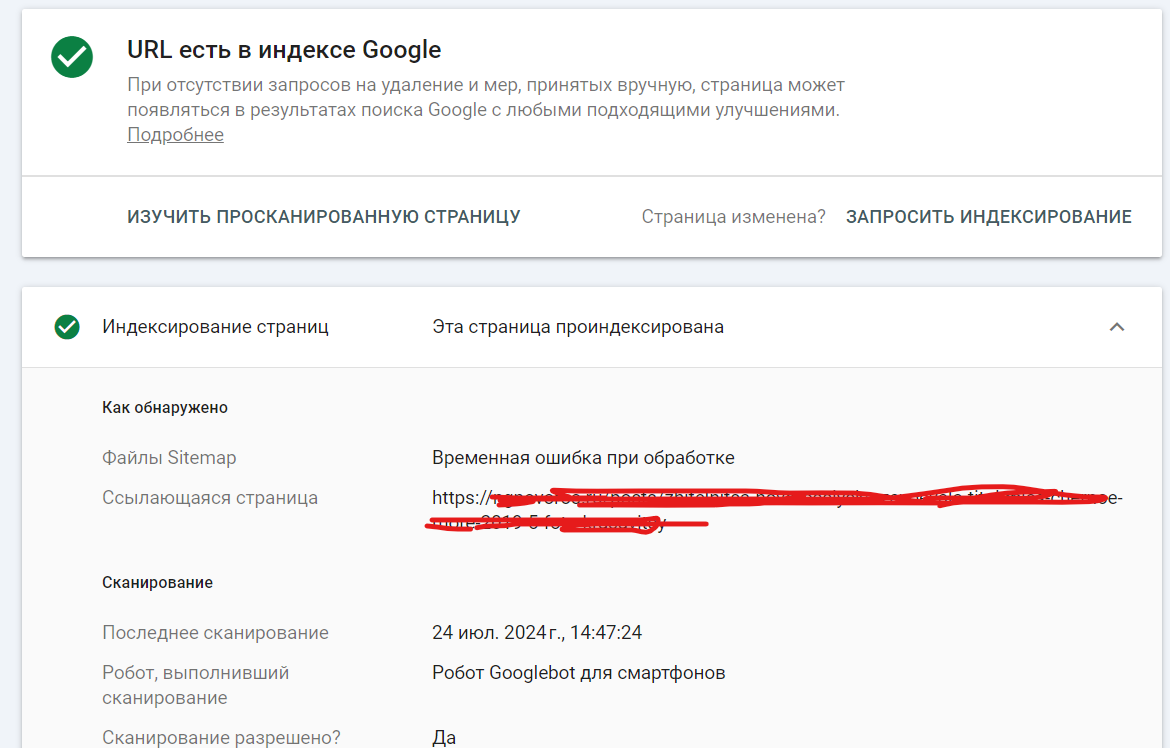Viewport: 1170px width, 748px height.
Task: Click Временная ошибка при обработке value
Action: click(x=583, y=458)
